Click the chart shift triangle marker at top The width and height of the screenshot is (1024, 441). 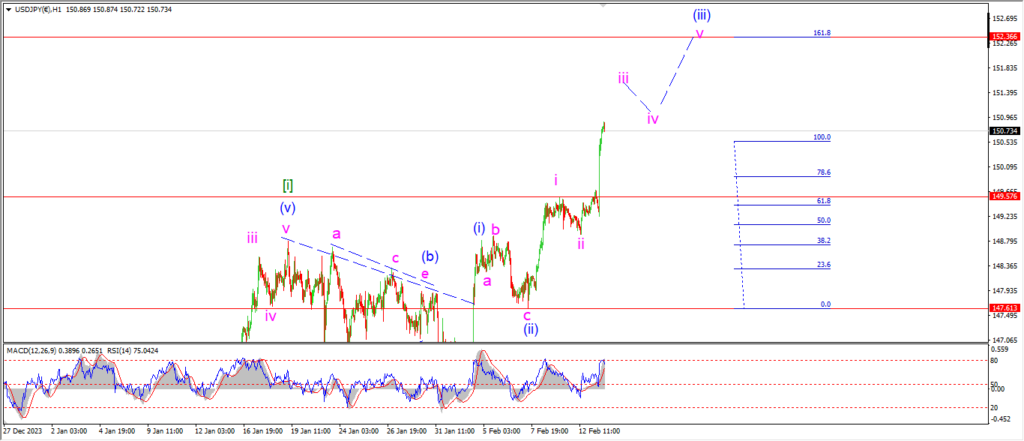(x=603, y=4)
